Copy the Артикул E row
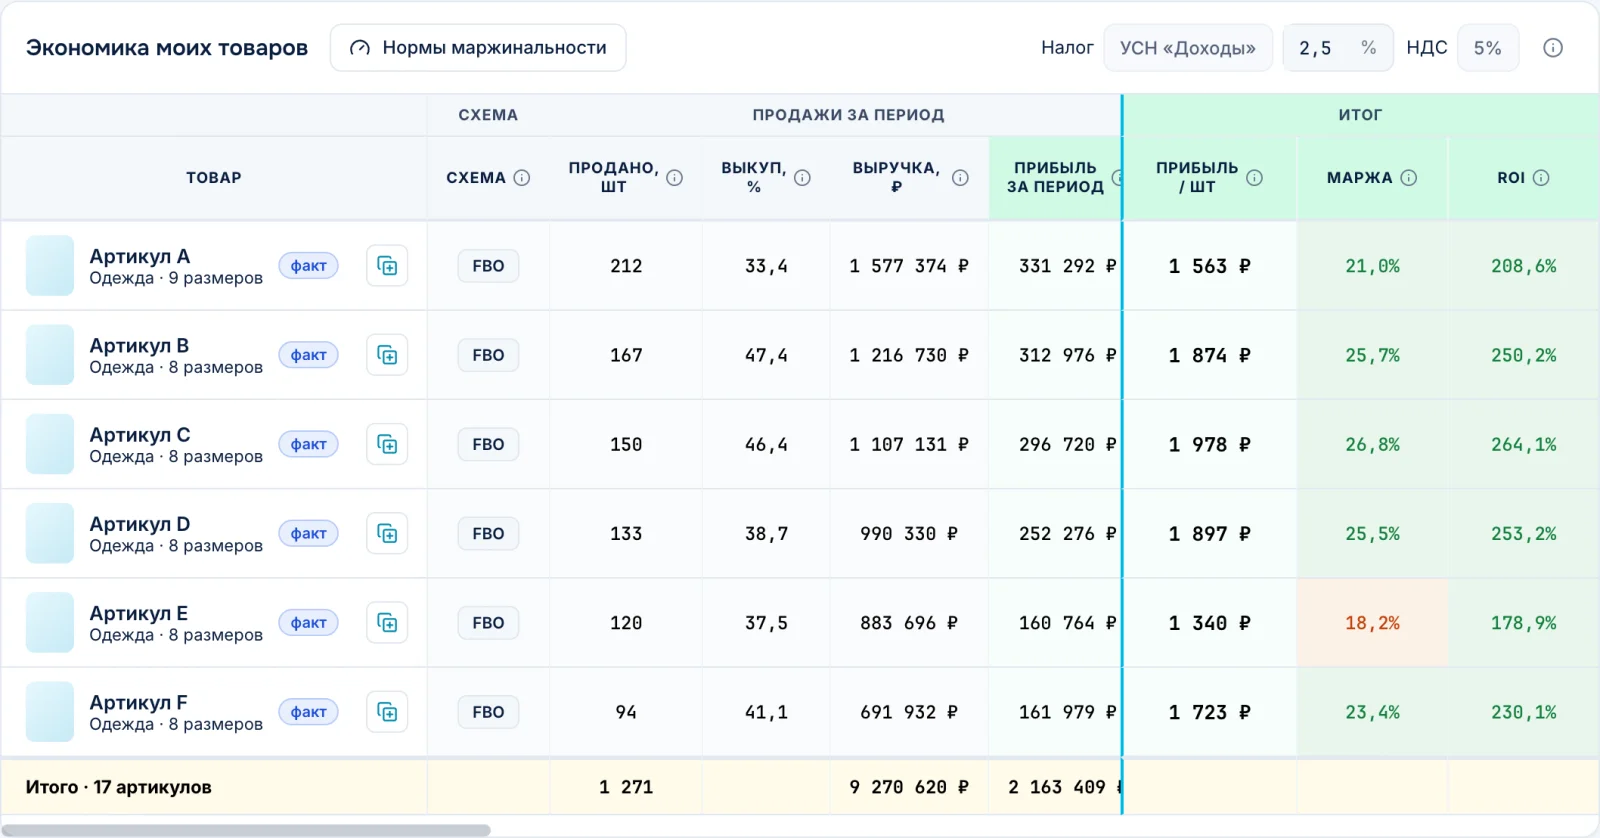1600x838 pixels. click(x=387, y=623)
